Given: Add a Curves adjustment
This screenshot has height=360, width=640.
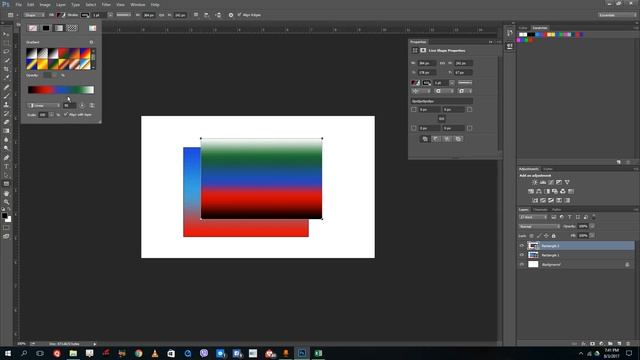Looking at the screenshot, I should click(551, 182).
